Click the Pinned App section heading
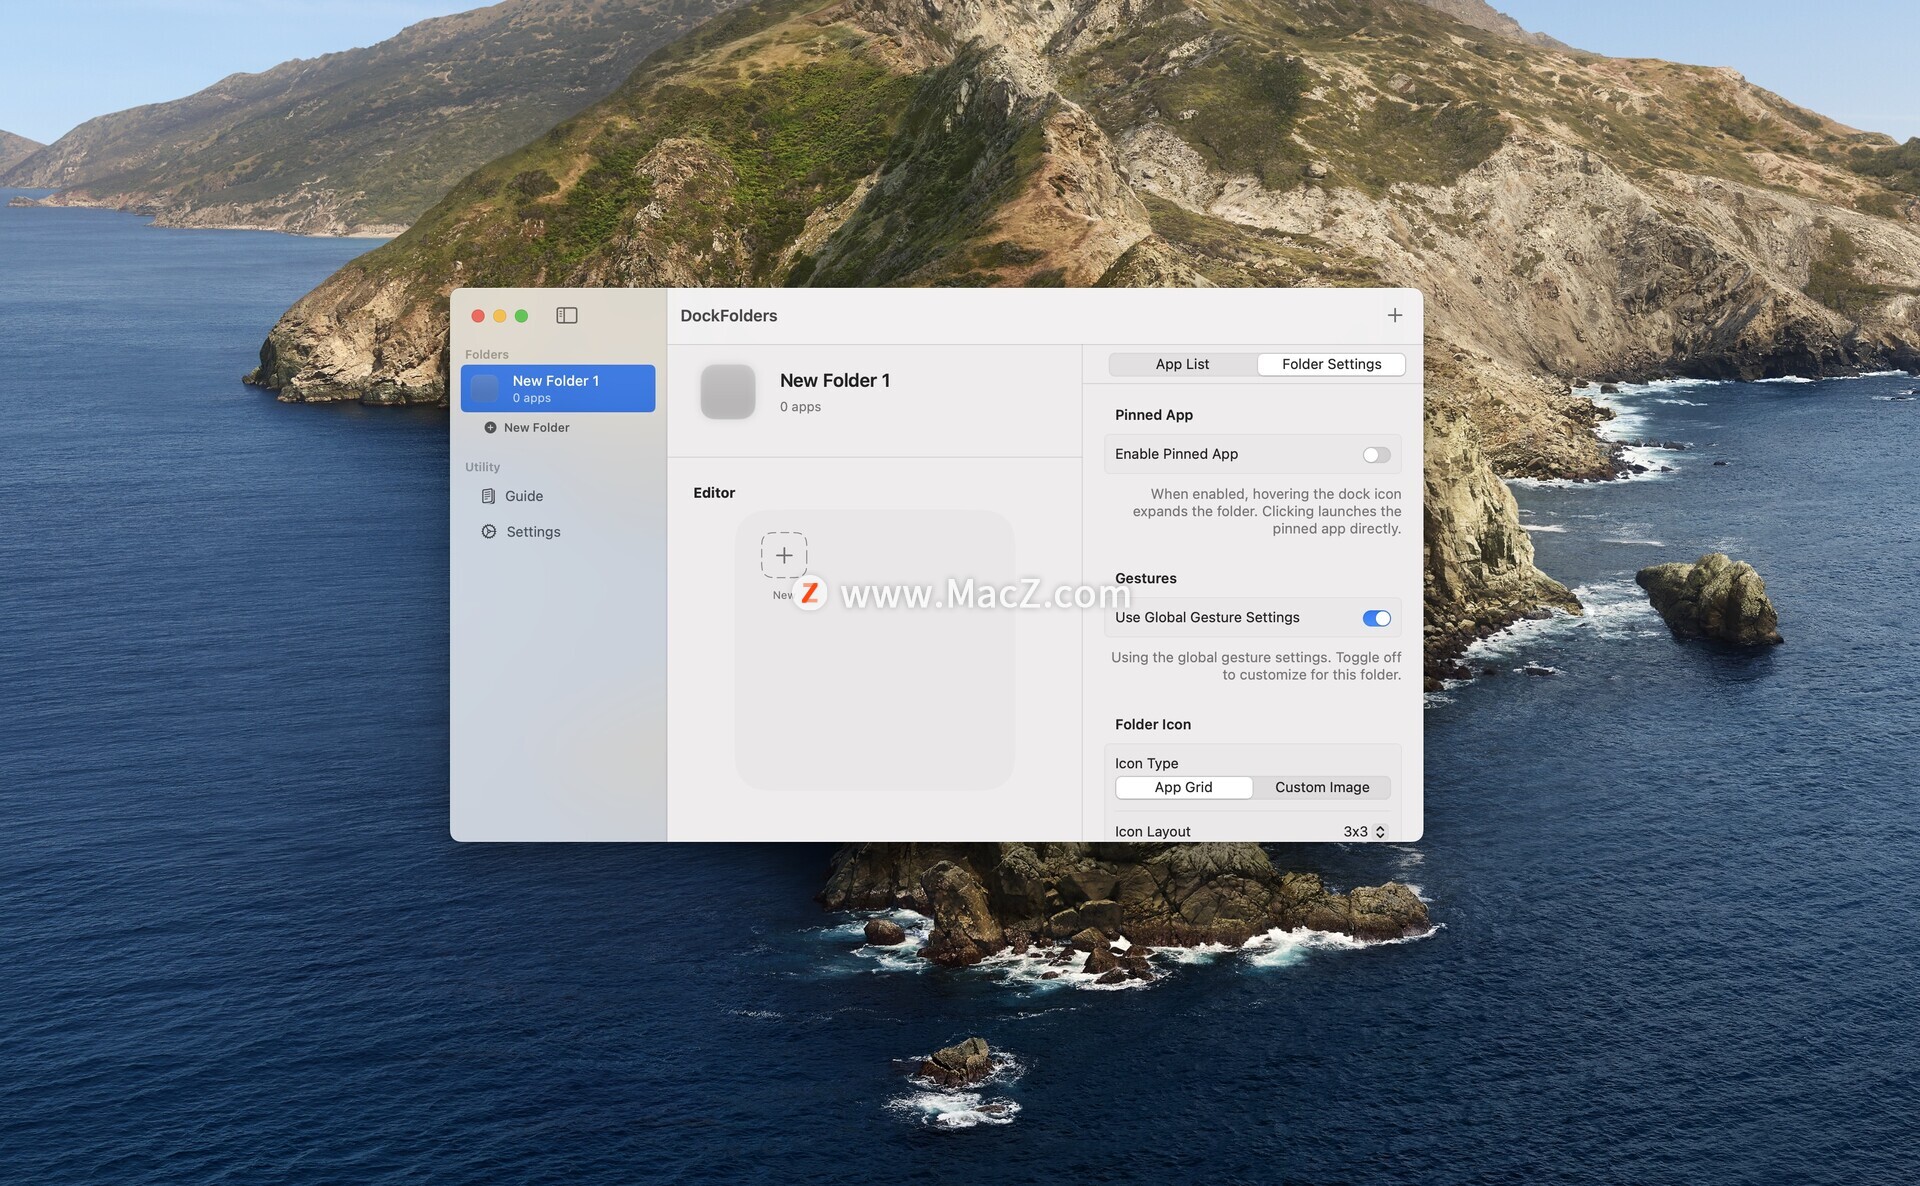 (1154, 415)
